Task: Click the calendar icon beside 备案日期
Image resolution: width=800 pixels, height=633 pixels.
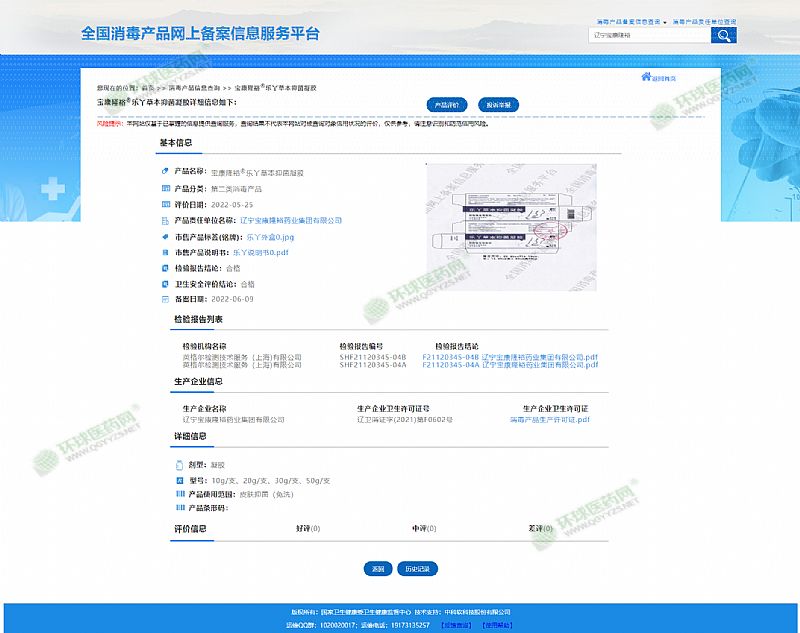Action: click(x=165, y=299)
